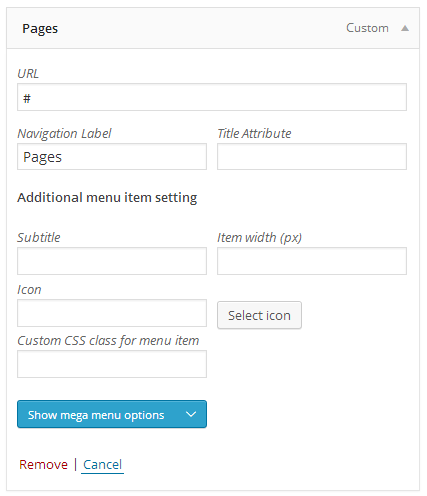The width and height of the screenshot is (427, 496).
Task: Select the Custom CSS class field
Action: [112, 364]
